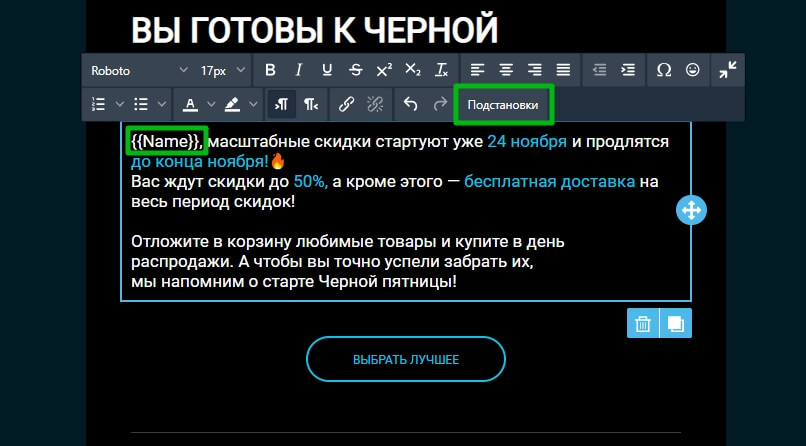Toggle underline formatting
Screen dimensions: 806x446
[x=327, y=70]
